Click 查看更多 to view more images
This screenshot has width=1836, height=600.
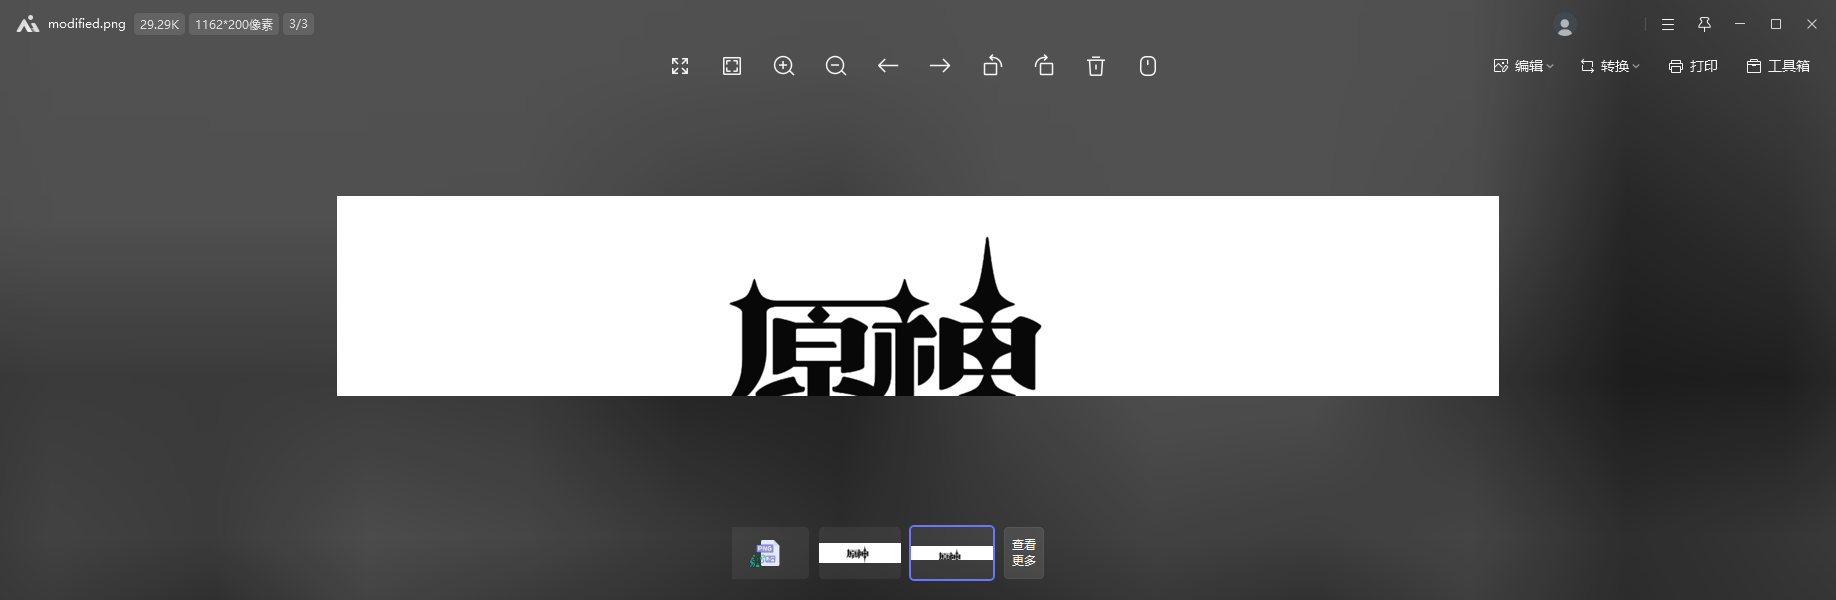pyautogui.click(x=1024, y=553)
